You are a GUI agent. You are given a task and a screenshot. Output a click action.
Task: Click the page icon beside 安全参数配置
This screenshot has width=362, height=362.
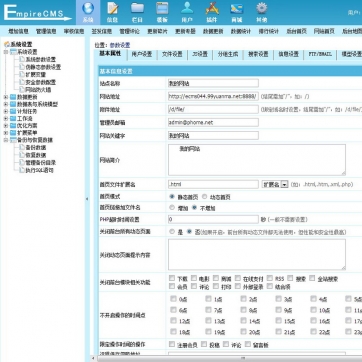22,82
